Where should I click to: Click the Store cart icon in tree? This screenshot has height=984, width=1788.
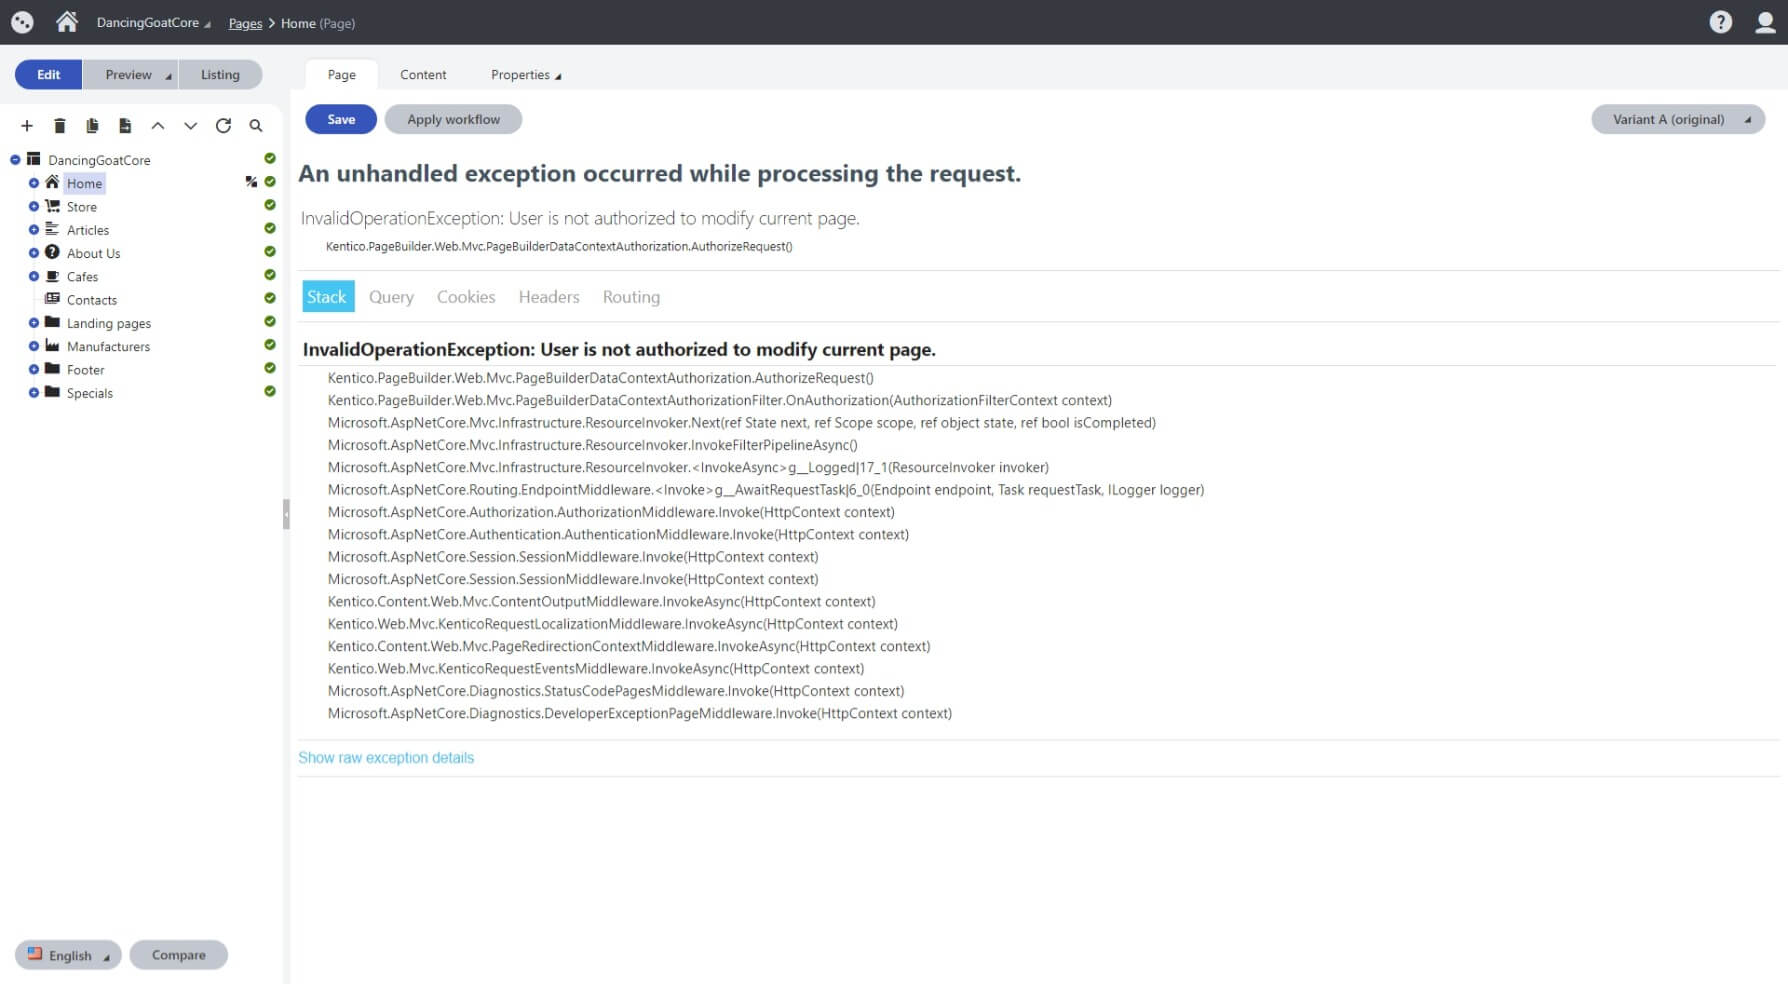pyautogui.click(x=52, y=206)
